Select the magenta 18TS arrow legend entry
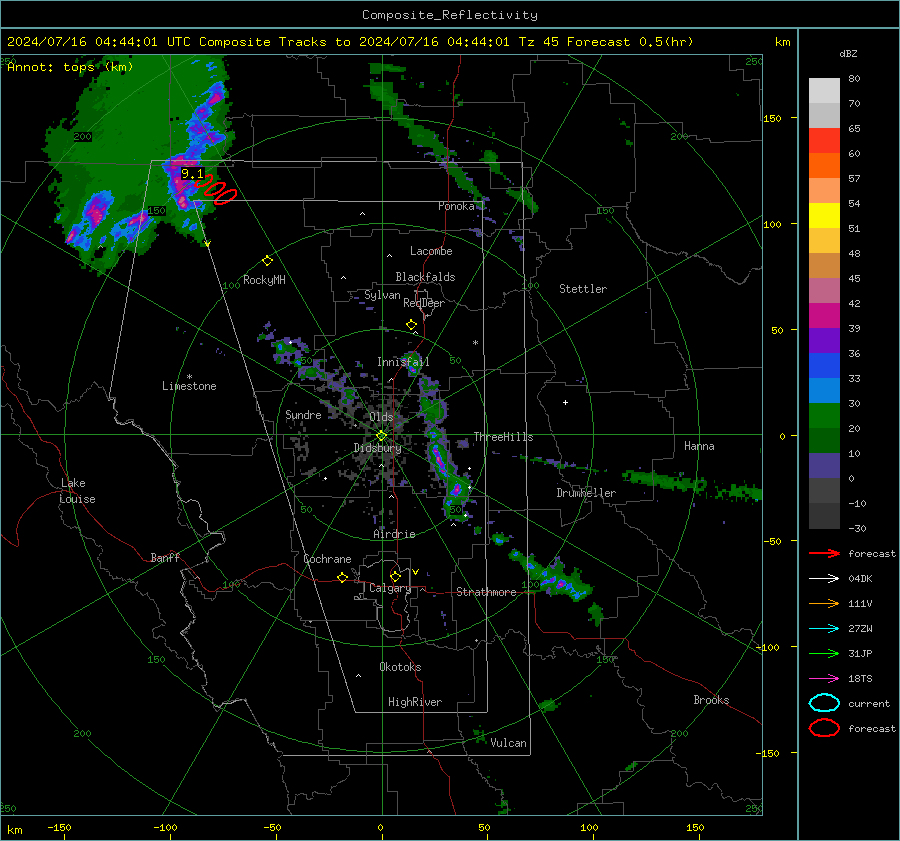Viewport: 900px width, 841px height. tap(824, 679)
